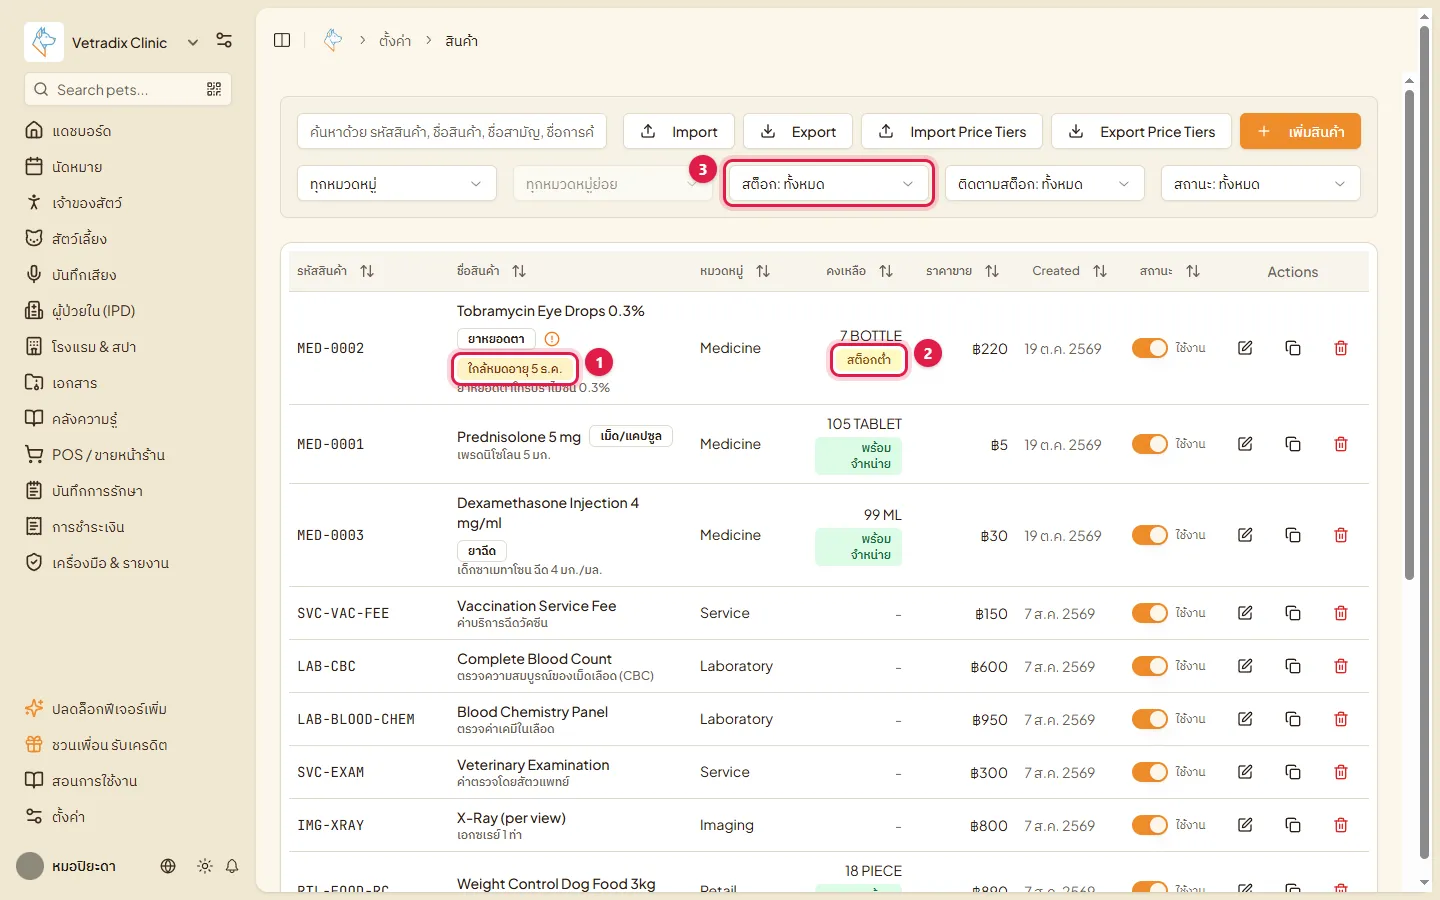The image size is (1440, 900).
Task: Disable the MED-0002 active status switch
Action: tap(1149, 348)
